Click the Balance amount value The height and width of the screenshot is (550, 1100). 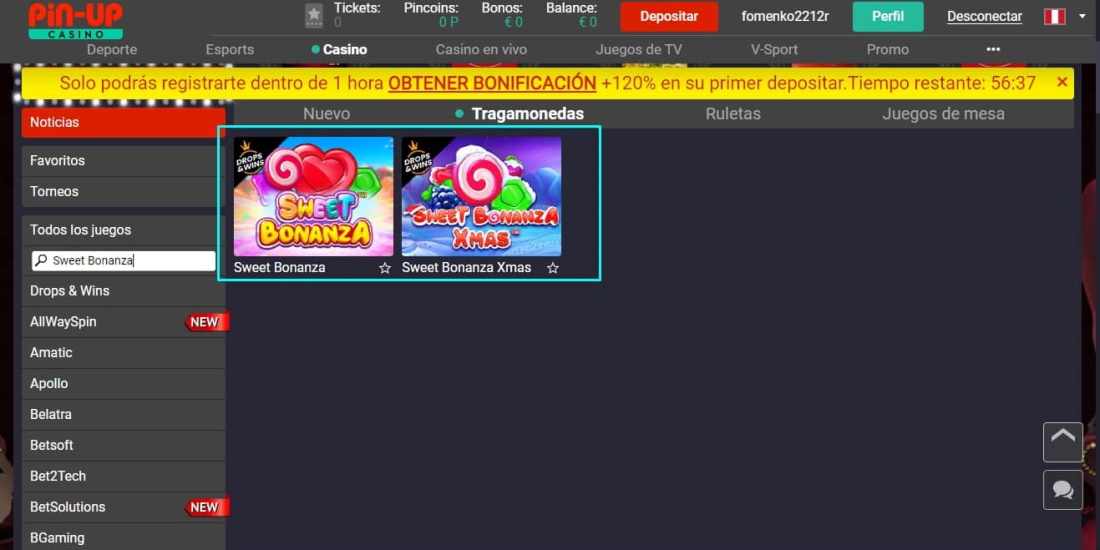click(x=588, y=22)
